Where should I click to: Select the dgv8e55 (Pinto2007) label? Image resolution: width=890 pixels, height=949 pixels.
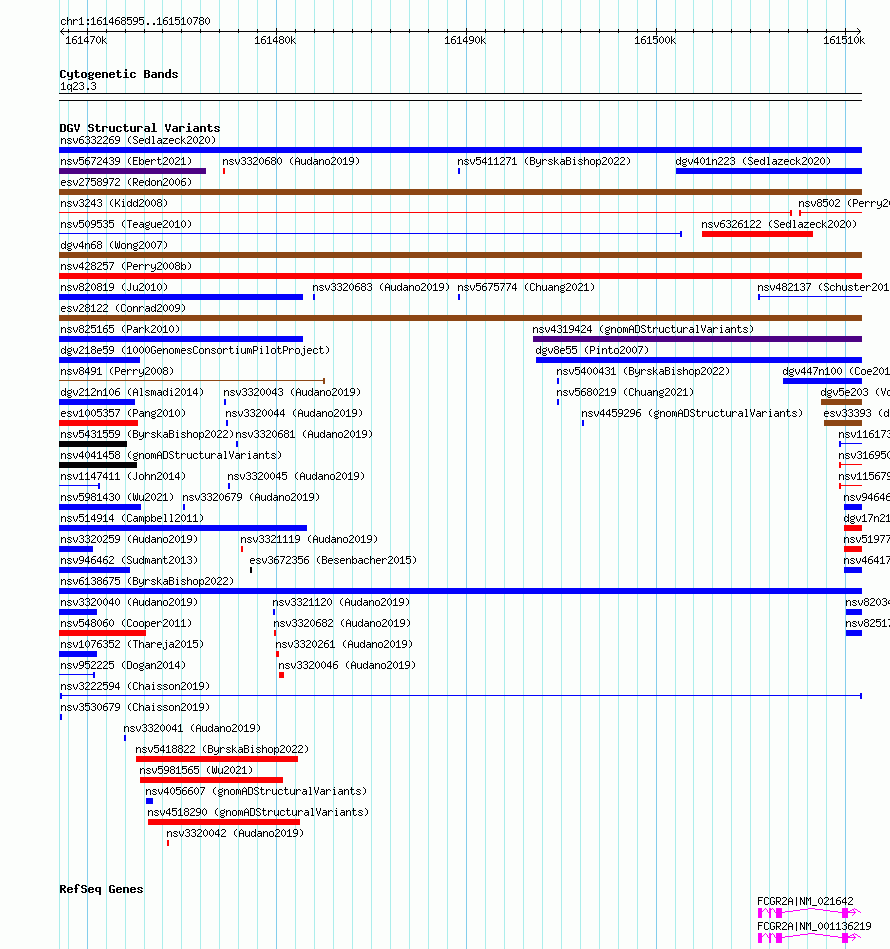(x=592, y=350)
